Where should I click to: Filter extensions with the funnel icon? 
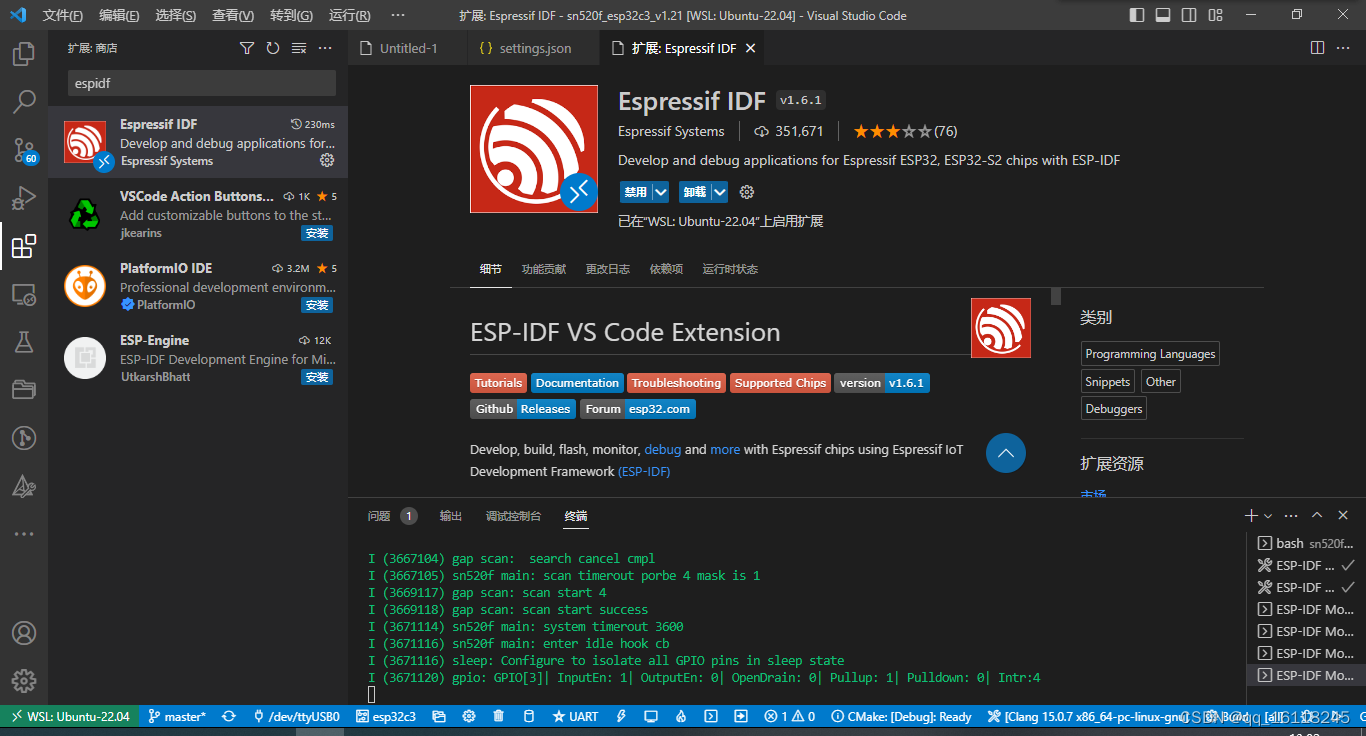click(247, 48)
